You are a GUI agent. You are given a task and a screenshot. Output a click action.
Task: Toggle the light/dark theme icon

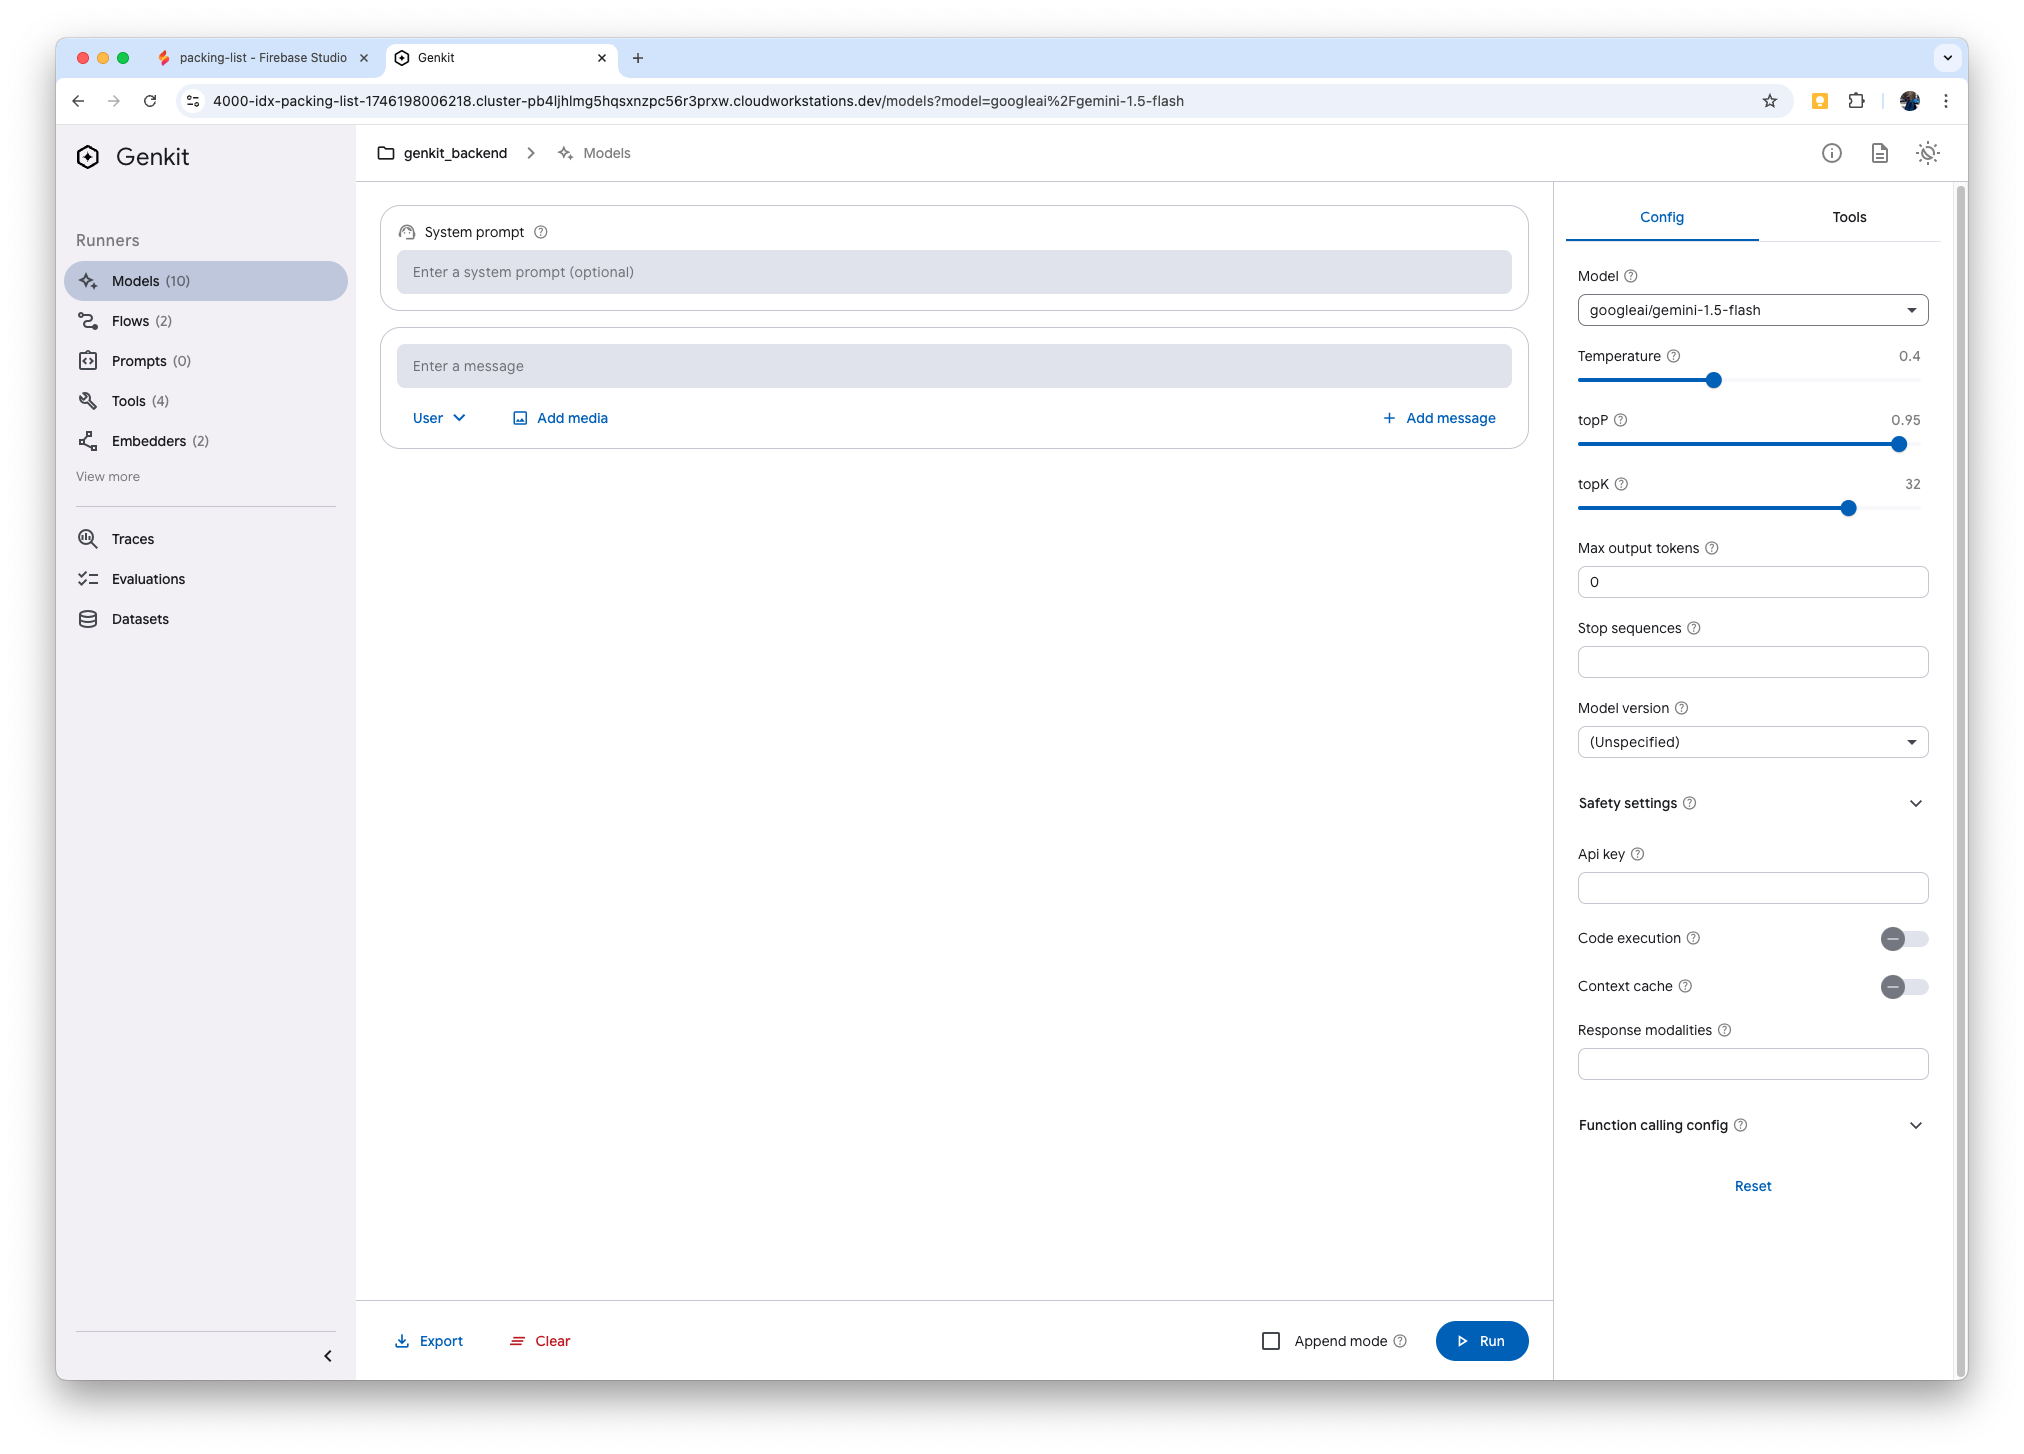(x=1927, y=153)
